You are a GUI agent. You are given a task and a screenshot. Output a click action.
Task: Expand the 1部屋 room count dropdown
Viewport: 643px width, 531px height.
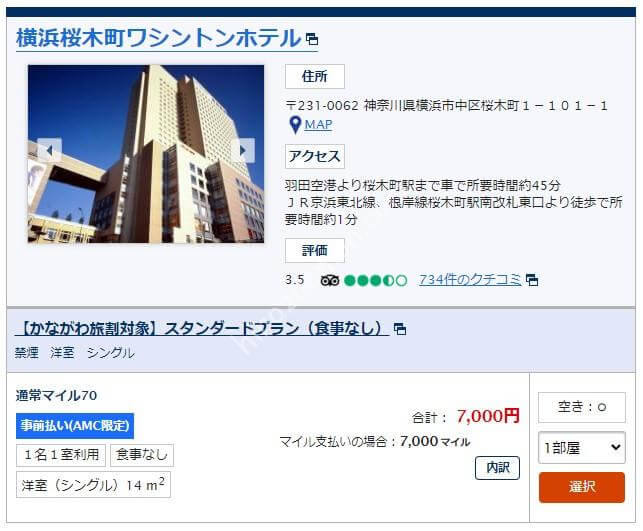[x=582, y=448]
